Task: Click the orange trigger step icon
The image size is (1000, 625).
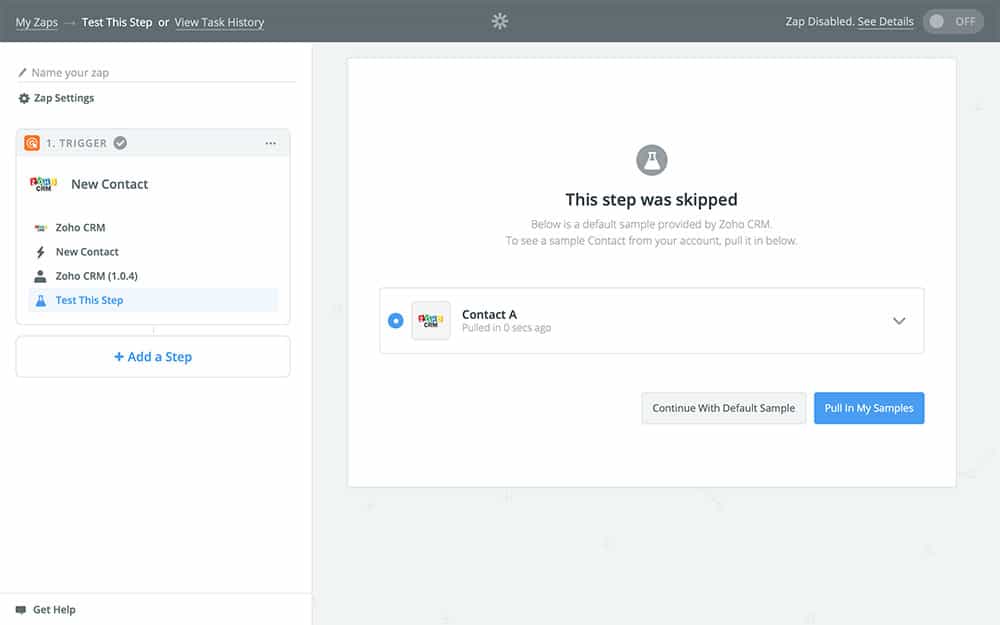Action: tap(32, 143)
